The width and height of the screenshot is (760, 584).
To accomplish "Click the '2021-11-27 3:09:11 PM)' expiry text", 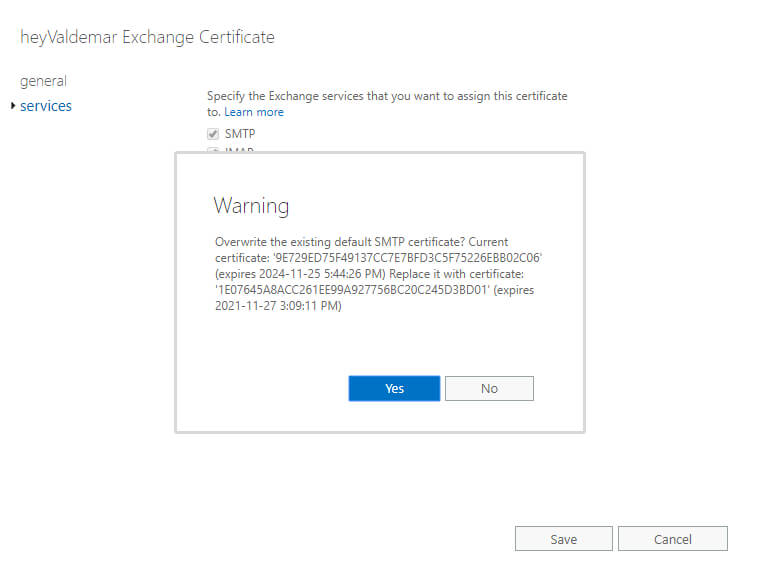I will pyautogui.click(x=278, y=306).
